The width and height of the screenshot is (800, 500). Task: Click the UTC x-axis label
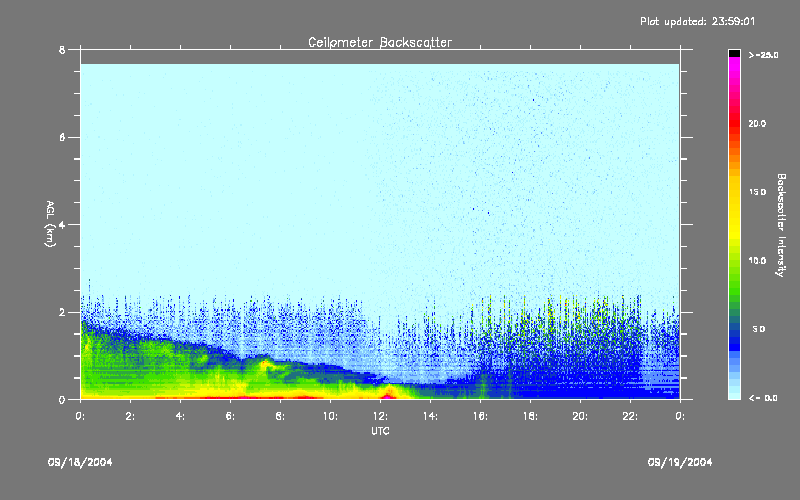click(380, 431)
